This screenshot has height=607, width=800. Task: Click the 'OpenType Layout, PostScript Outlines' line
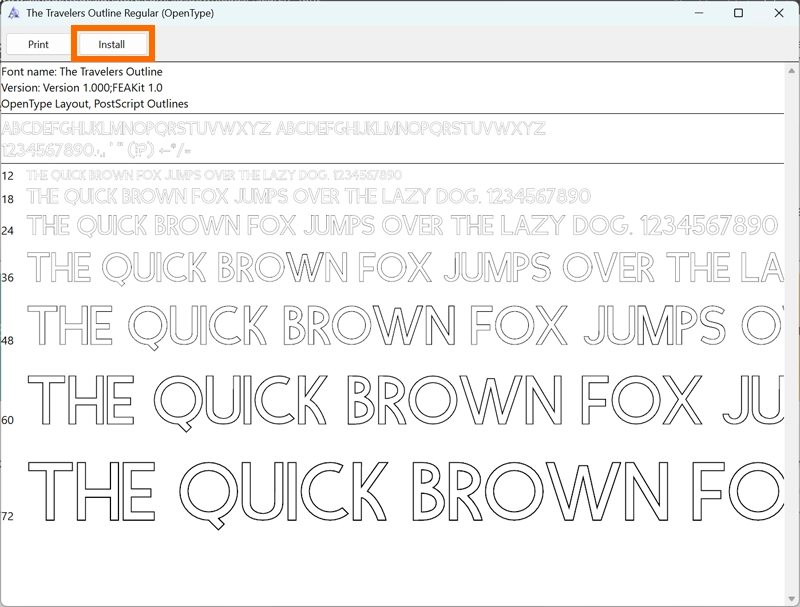(x=95, y=104)
